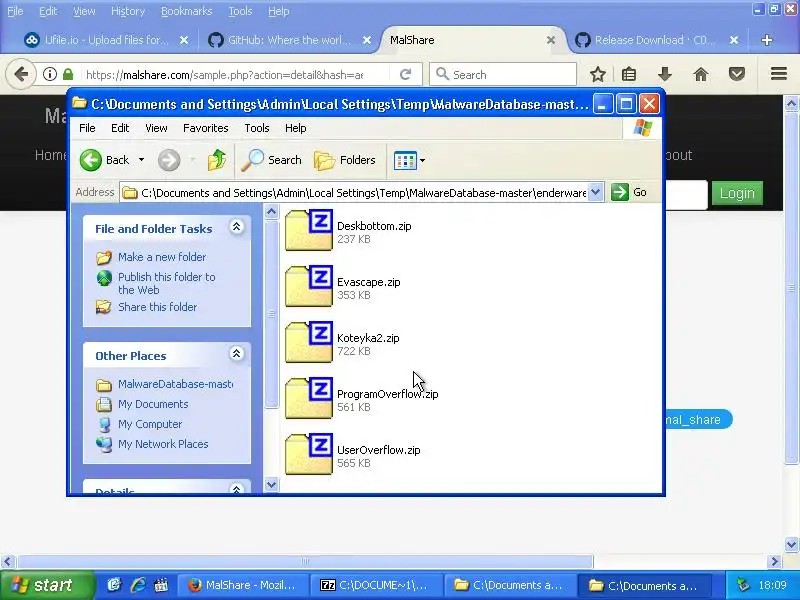Click the Firefox home icon
This screenshot has height=600, width=800.
pos(701,74)
